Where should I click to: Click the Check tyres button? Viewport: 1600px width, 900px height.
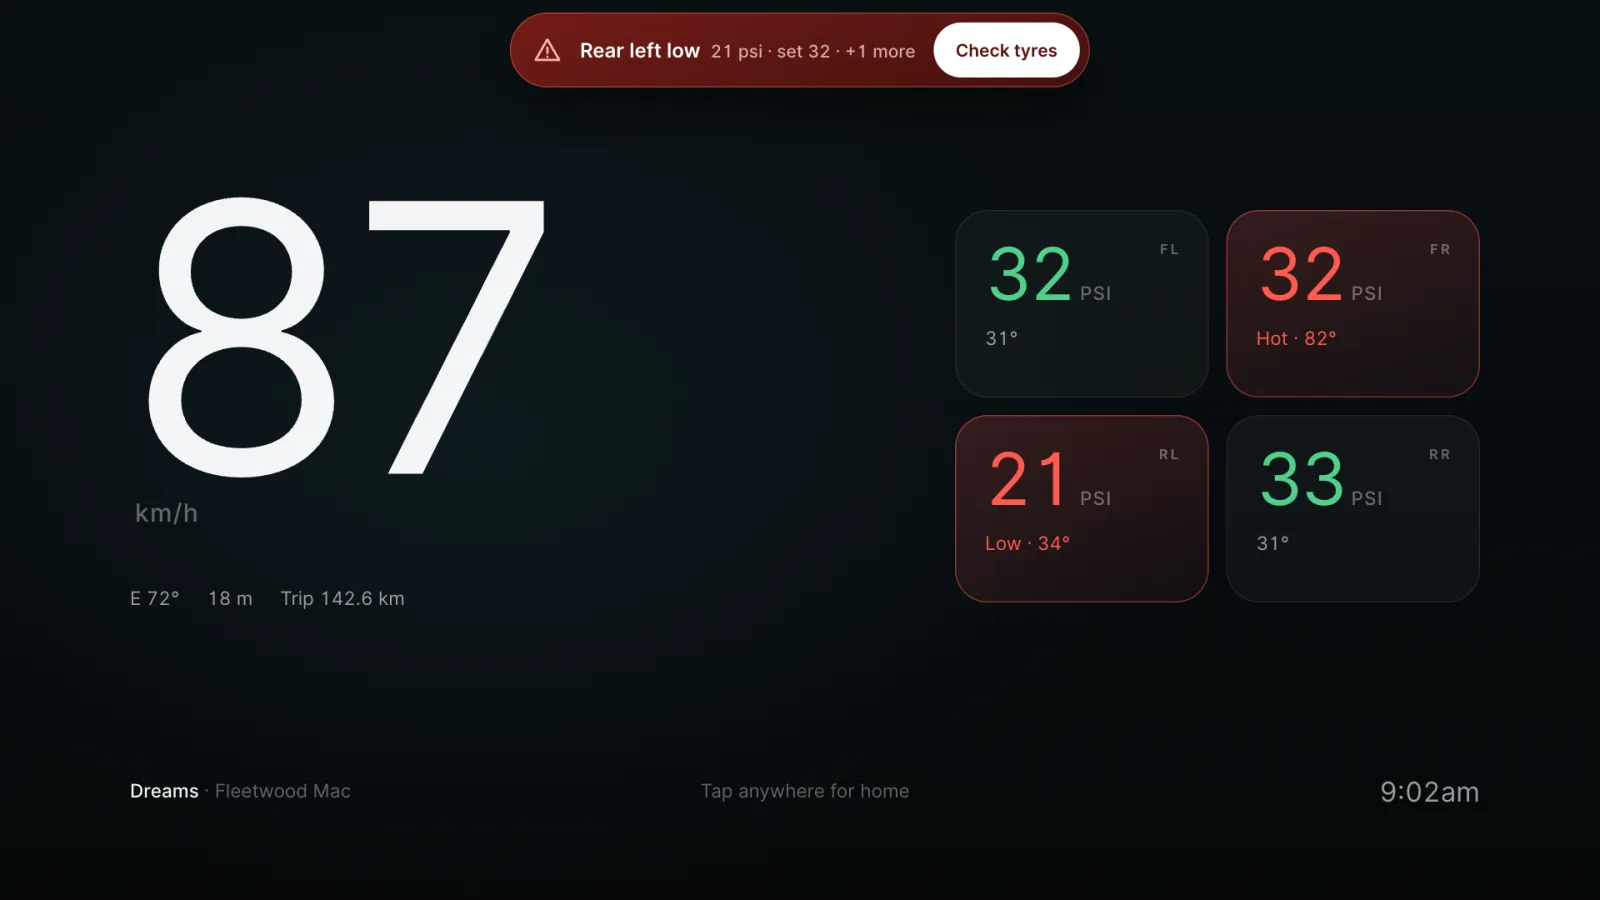tap(1006, 50)
